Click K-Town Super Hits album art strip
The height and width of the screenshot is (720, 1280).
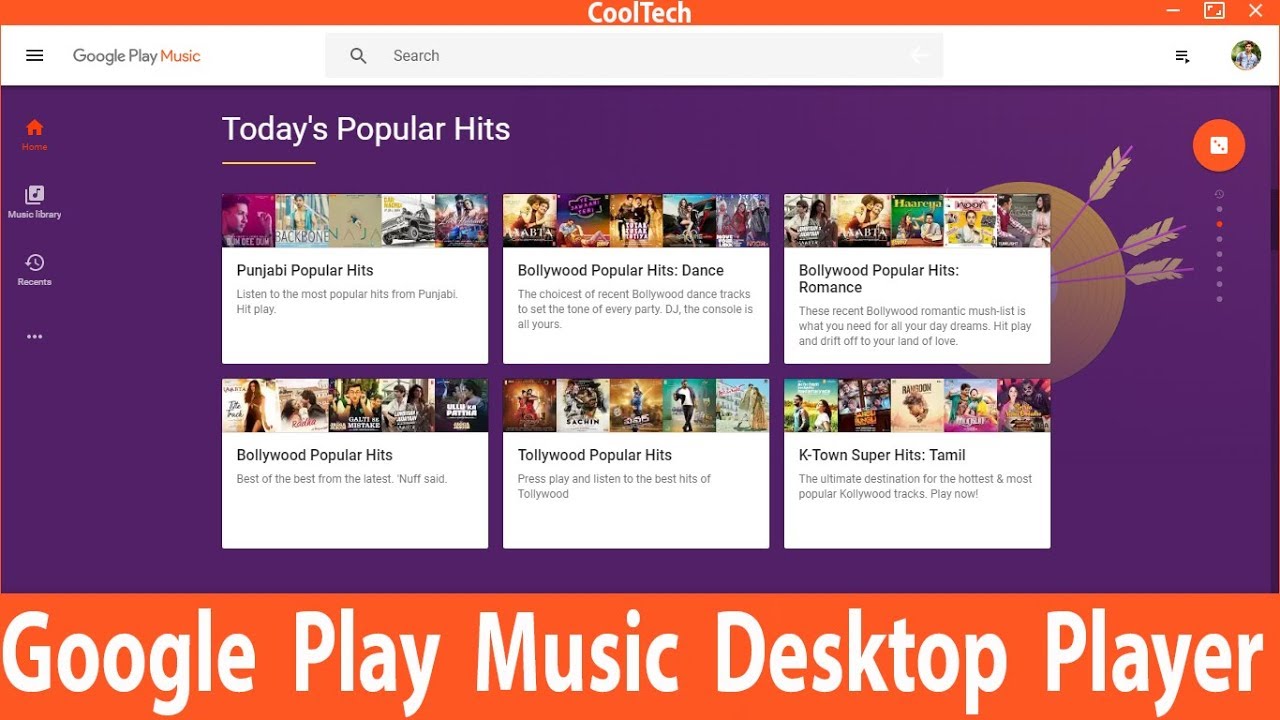(917, 405)
